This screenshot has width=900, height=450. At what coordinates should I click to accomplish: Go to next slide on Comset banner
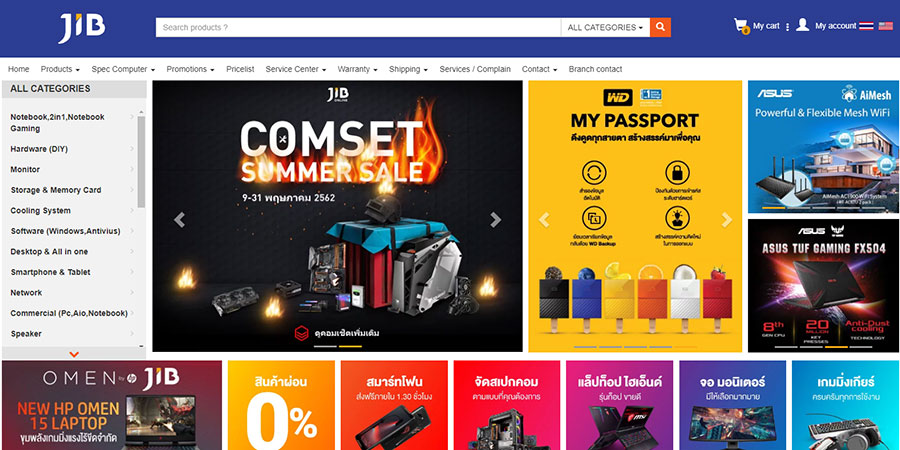(x=495, y=220)
